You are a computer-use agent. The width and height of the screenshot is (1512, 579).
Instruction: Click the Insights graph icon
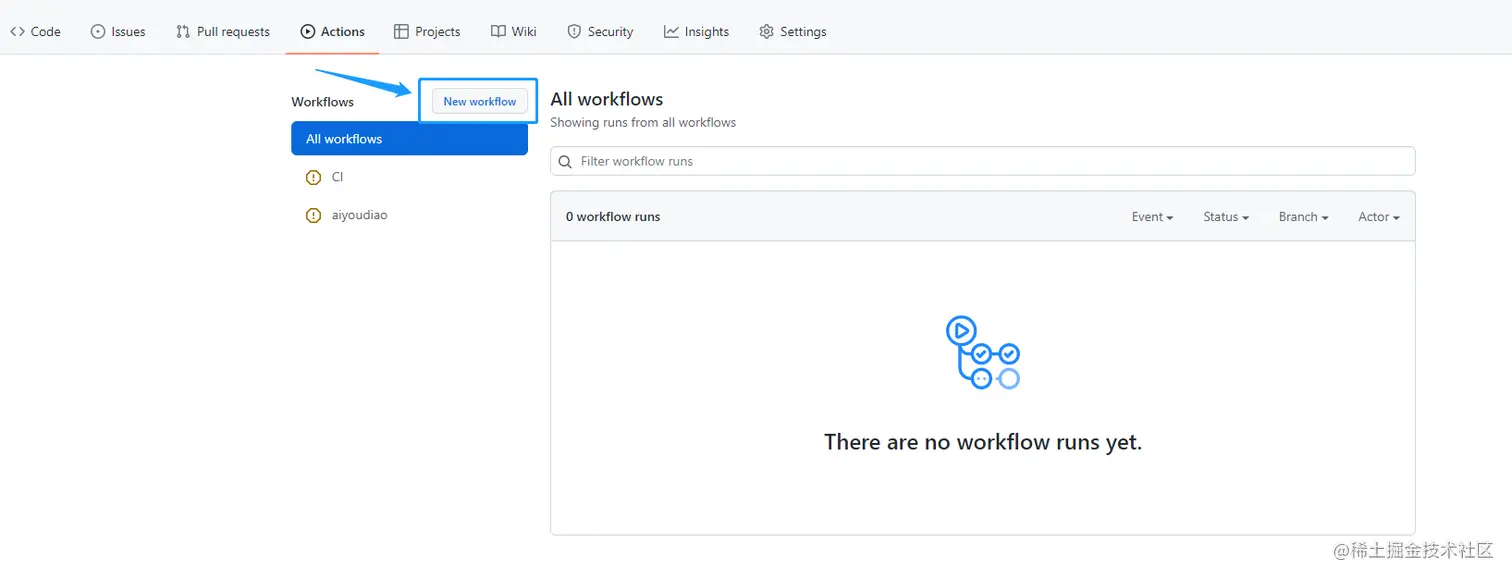point(671,32)
